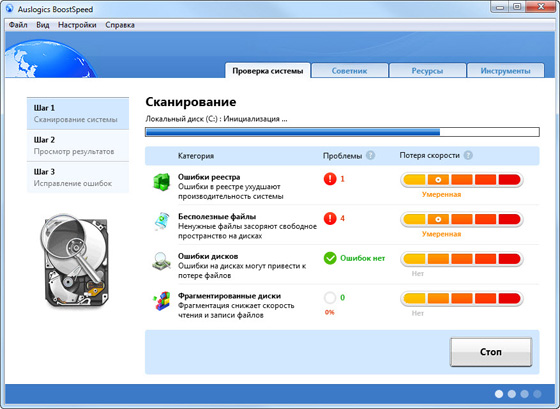
Task: Click fourth faded page indicator dot
Action: pos(537,394)
